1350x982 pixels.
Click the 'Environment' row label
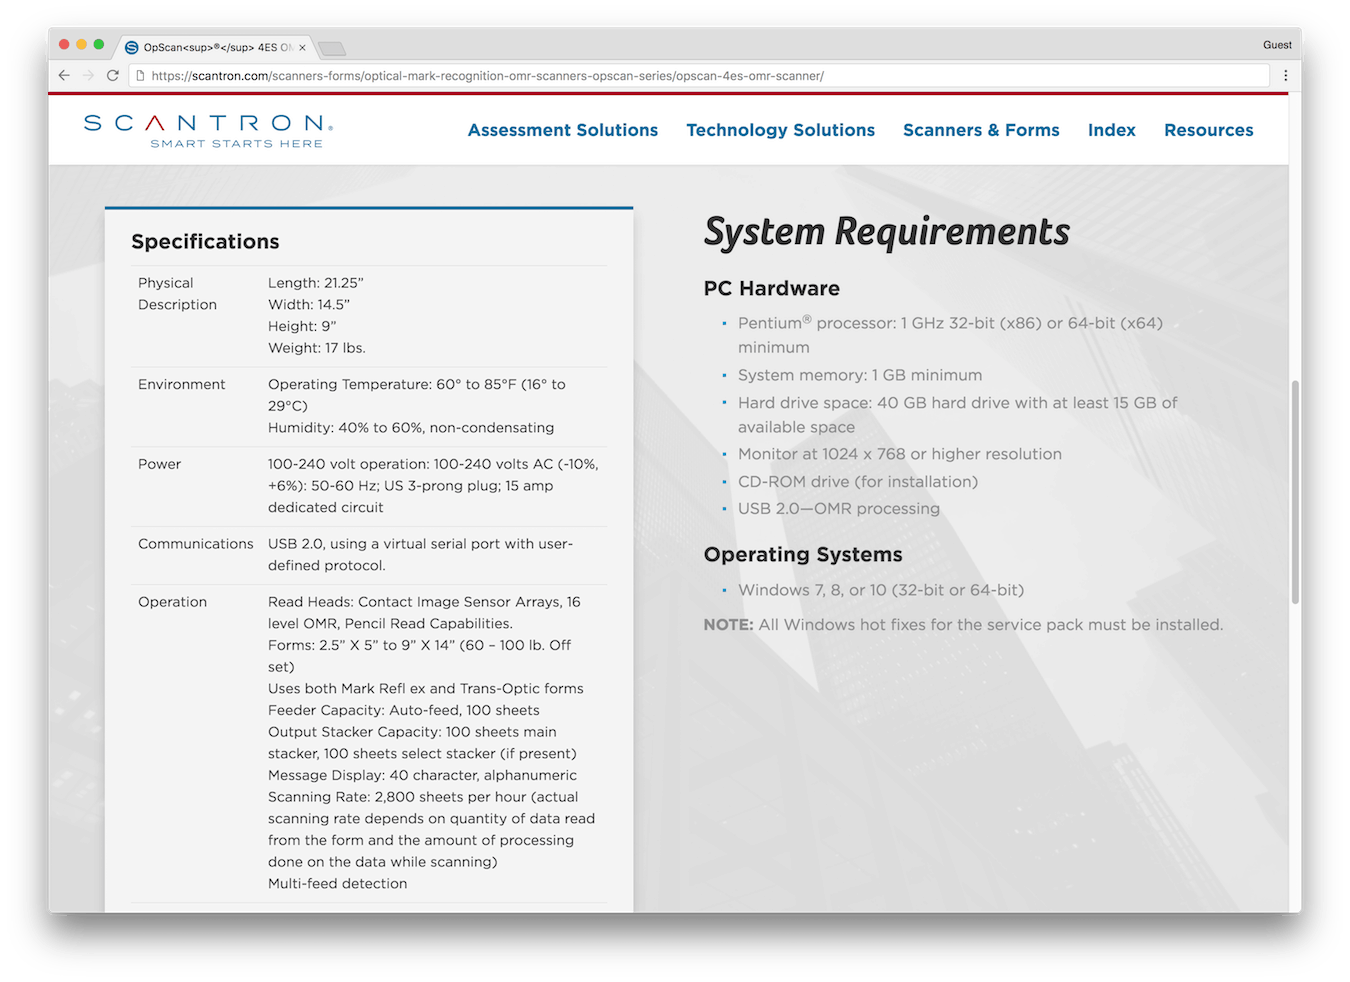[182, 384]
